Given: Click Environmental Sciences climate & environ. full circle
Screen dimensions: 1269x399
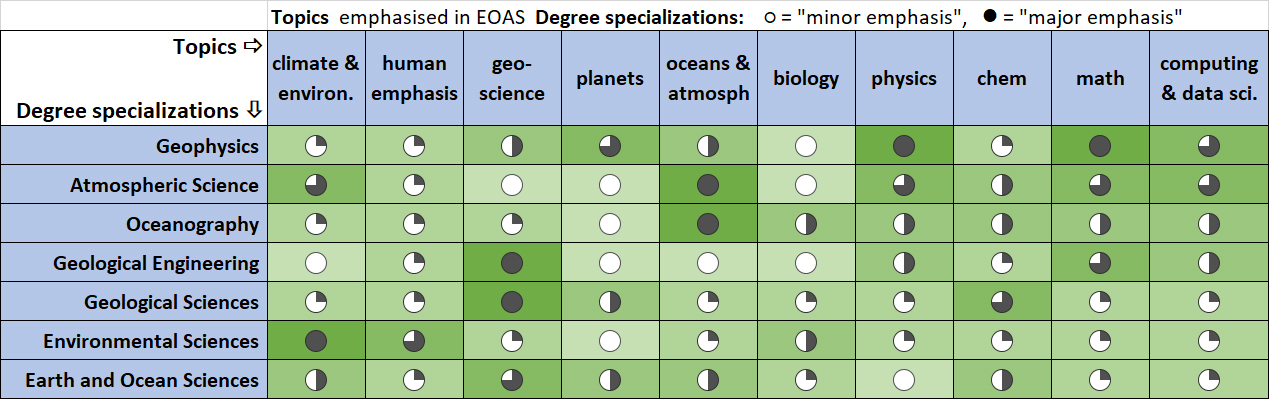Looking at the screenshot, I should pos(316,341).
